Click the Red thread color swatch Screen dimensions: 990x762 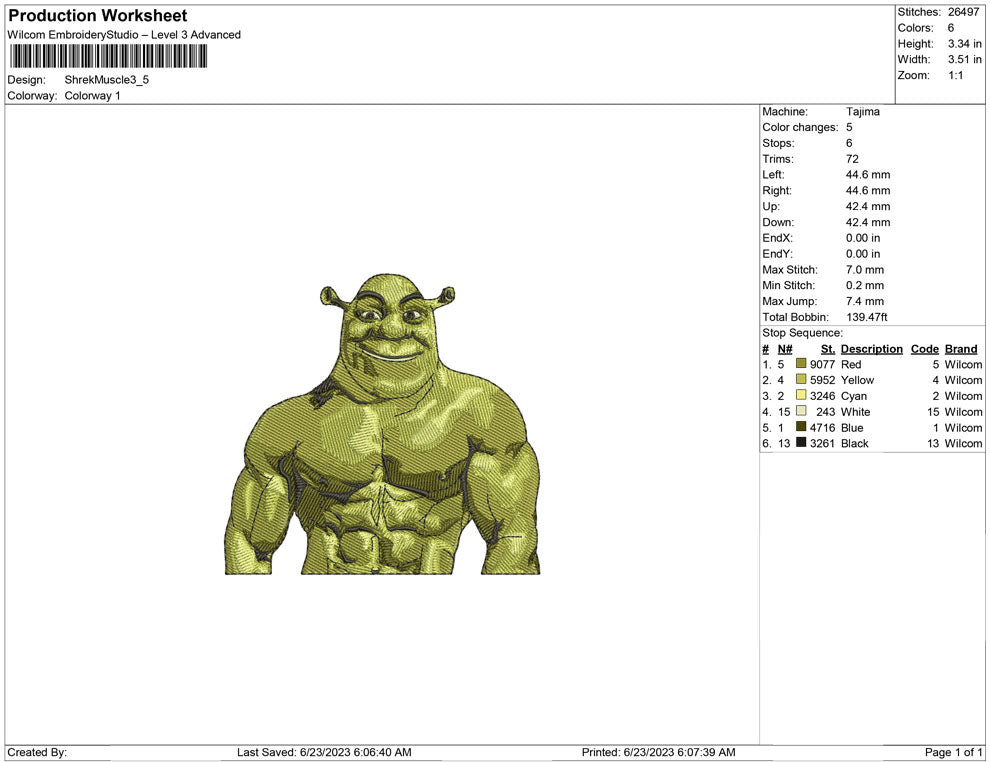[x=801, y=364]
